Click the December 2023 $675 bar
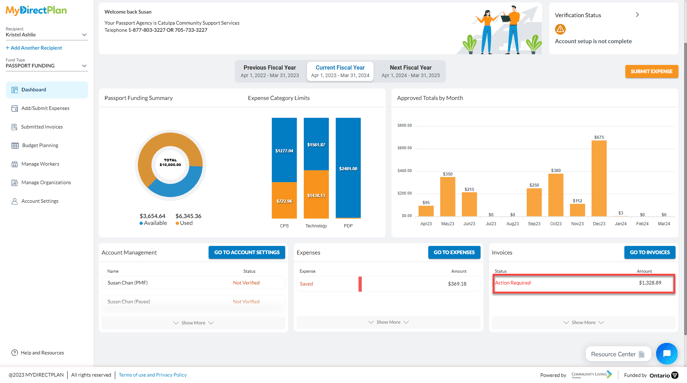The image size is (687, 383). pyautogui.click(x=599, y=178)
